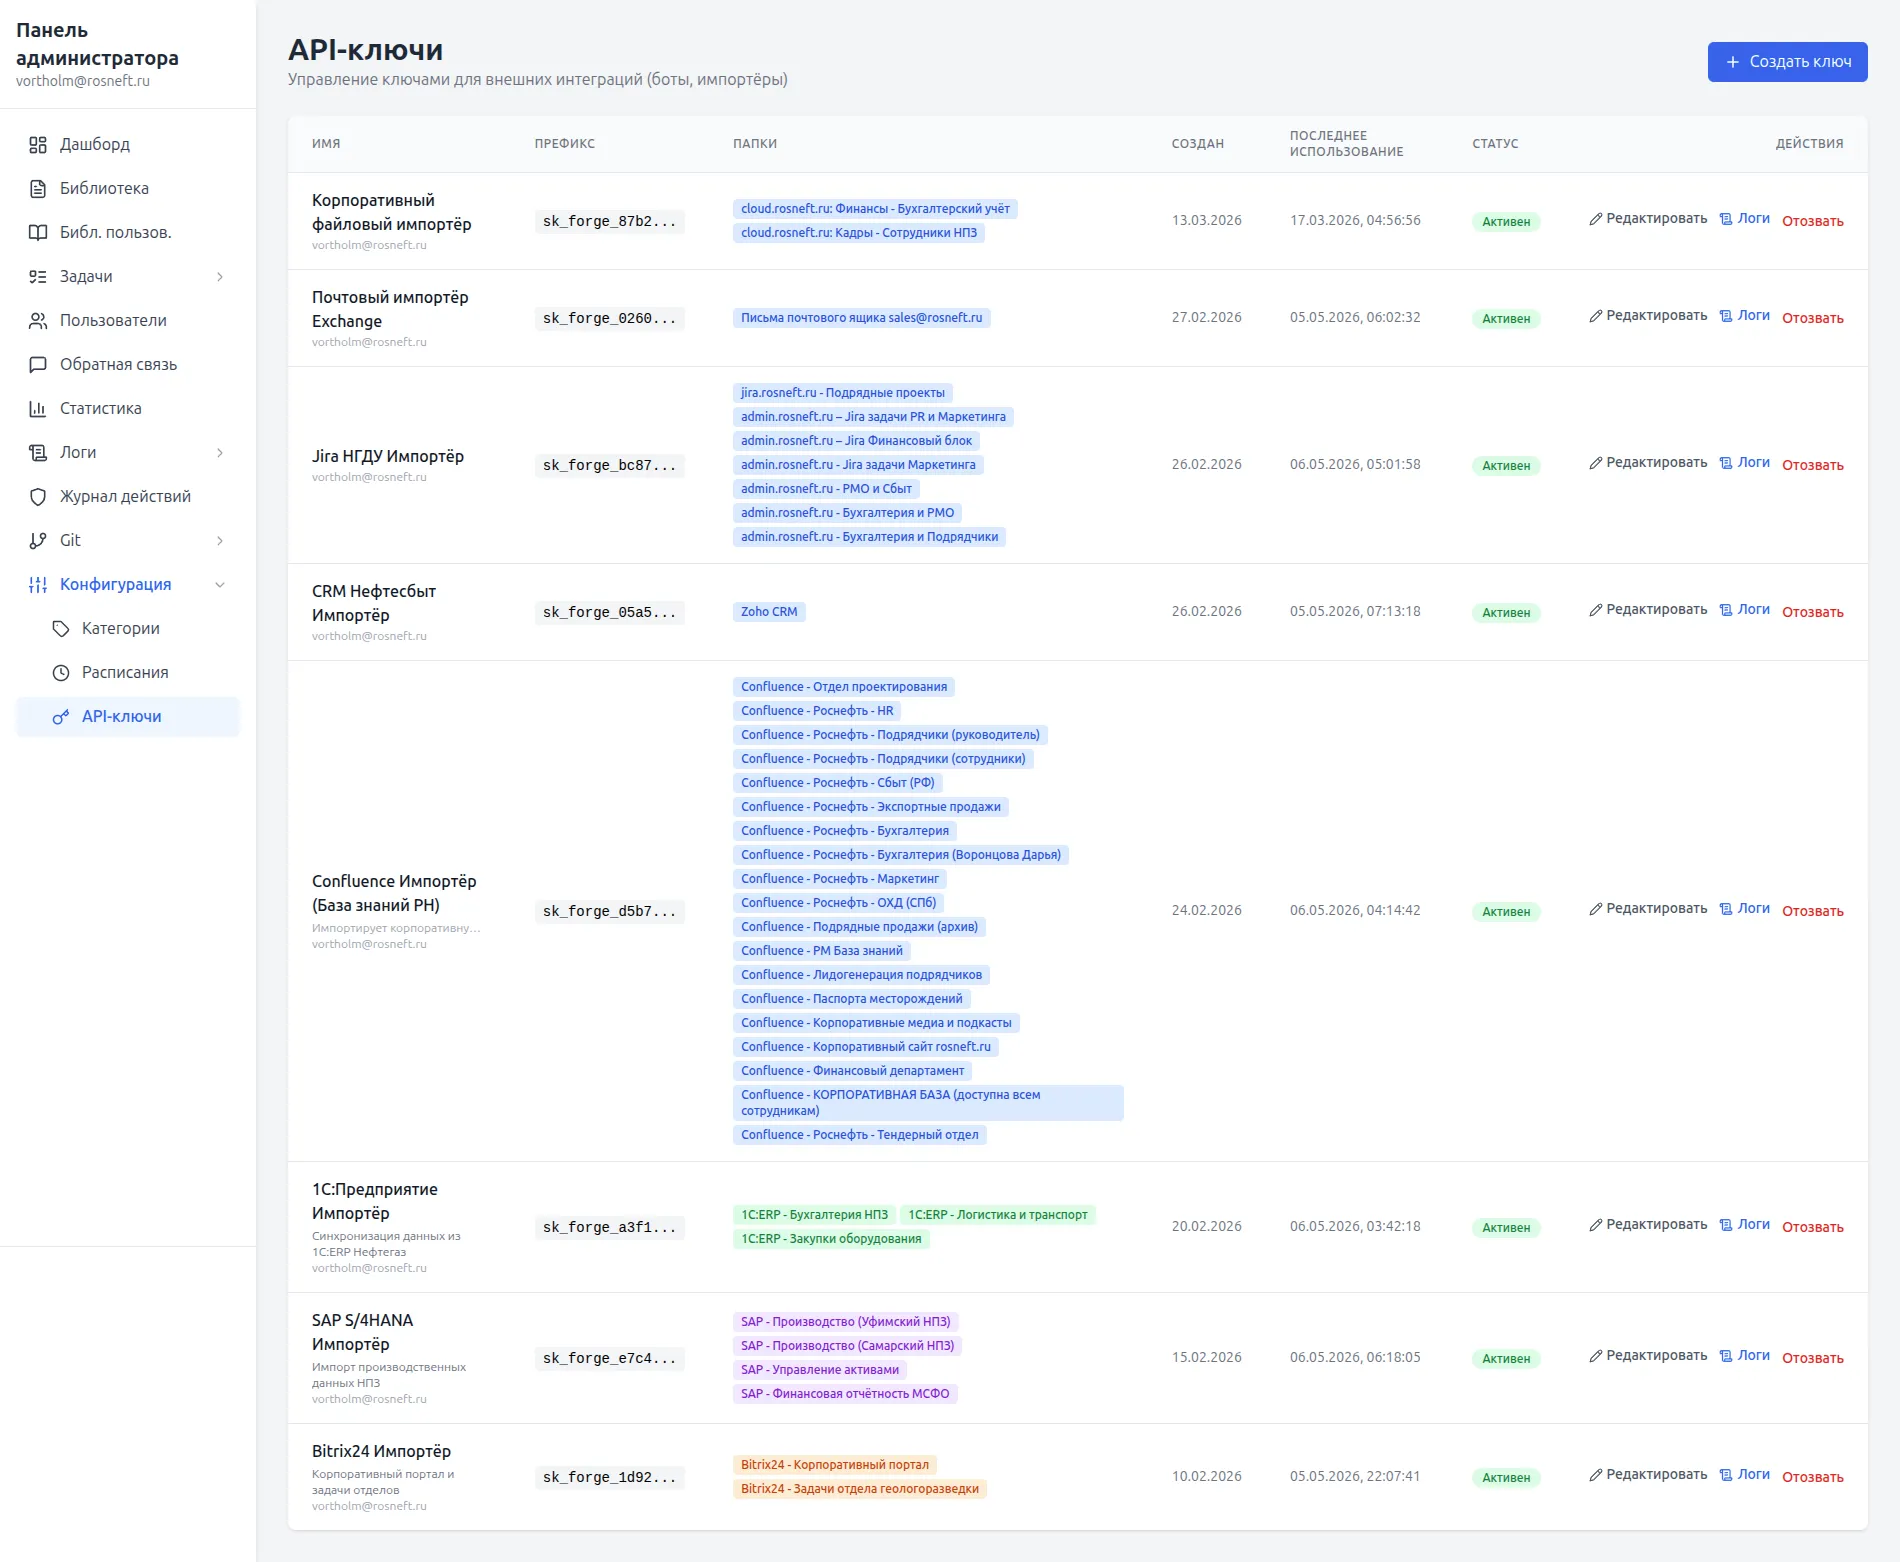The image size is (1900, 1562).
Task: Open Пользователи menu item
Action: [x=128, y=321]
